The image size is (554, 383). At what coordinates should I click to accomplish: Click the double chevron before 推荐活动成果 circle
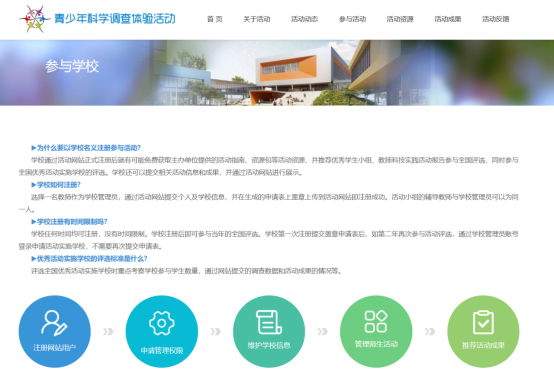click(x=430, y=331)
